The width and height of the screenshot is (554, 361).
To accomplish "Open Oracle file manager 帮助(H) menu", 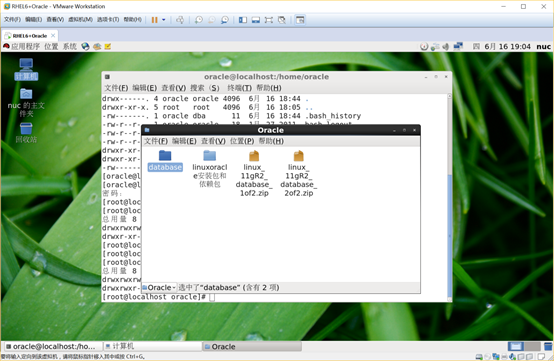I will [x=271, y=141].
